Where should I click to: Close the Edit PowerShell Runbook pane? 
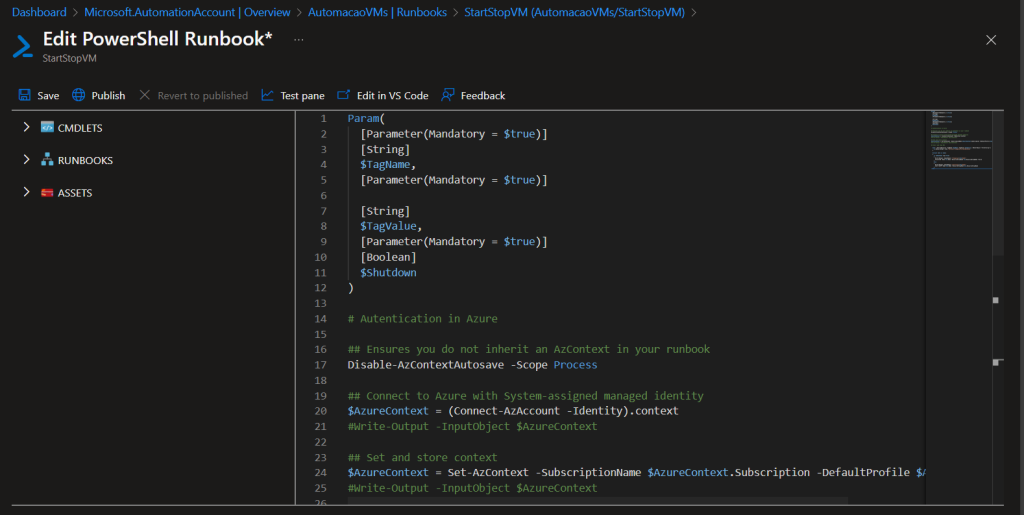991,40
